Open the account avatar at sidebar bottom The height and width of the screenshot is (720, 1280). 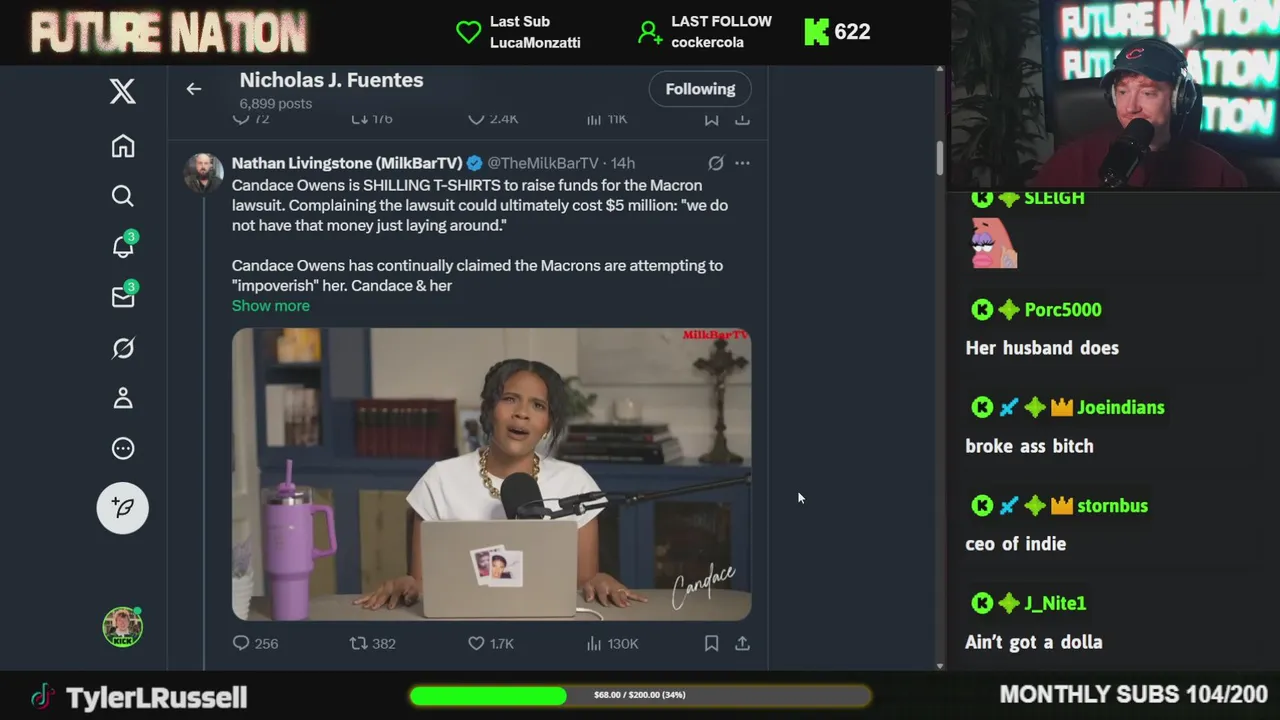point(122,627)
